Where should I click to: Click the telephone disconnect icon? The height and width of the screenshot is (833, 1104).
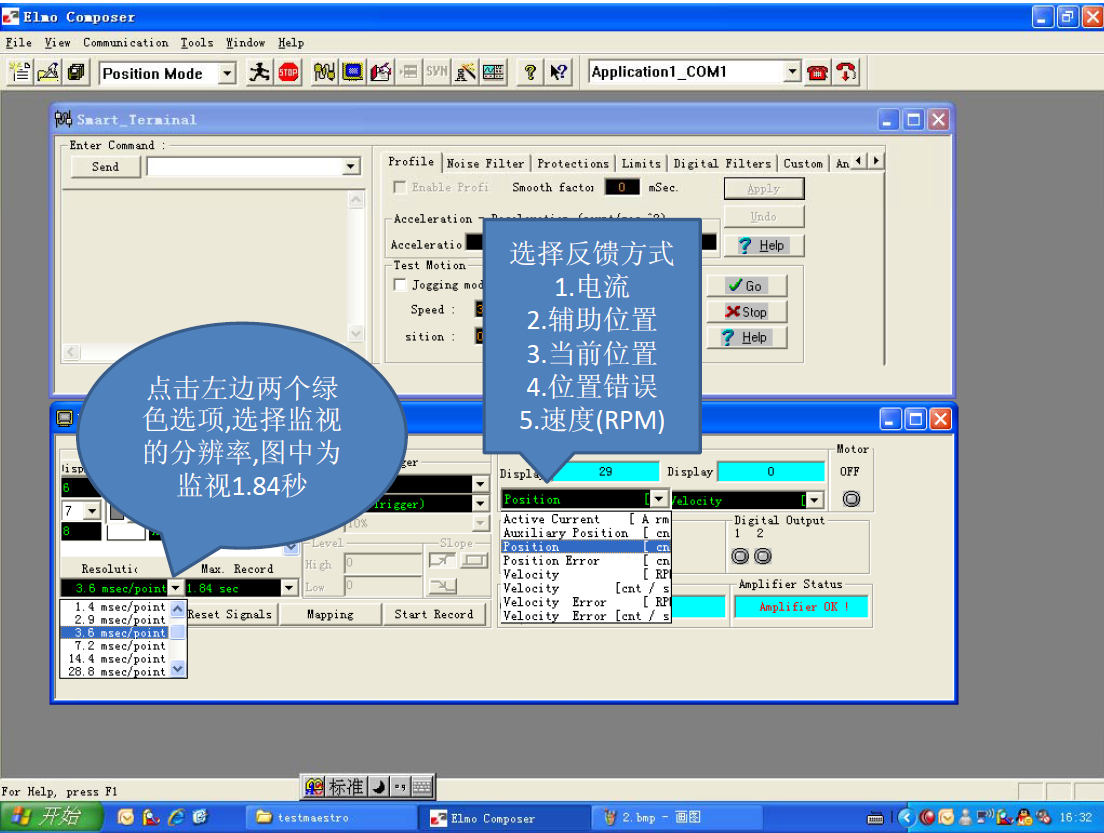click(847, 72)
